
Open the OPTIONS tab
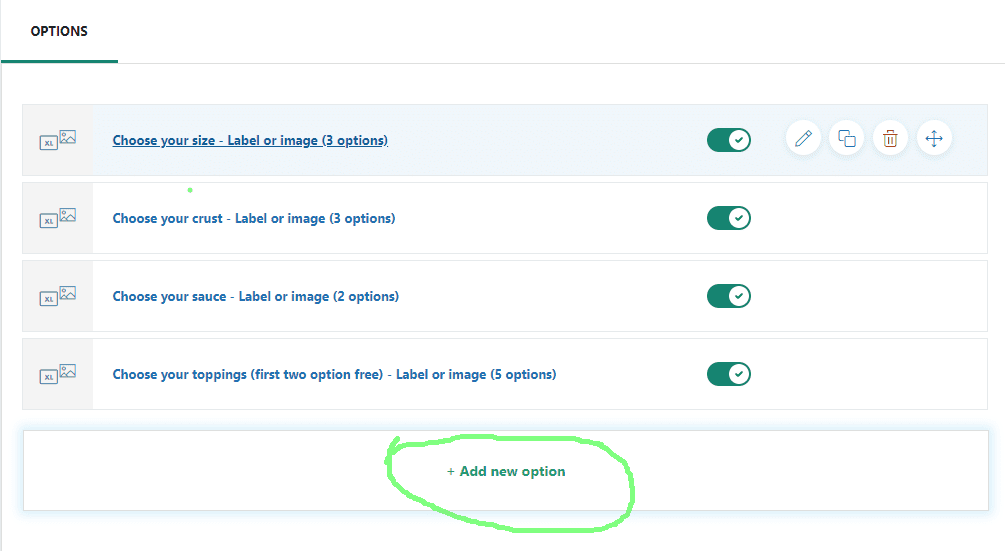(x=59, y=31)
